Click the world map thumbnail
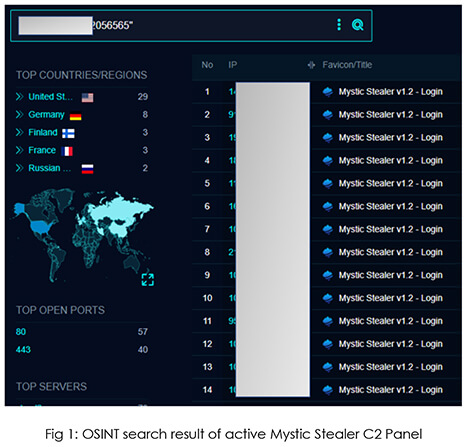The image size is (471, 447). tap(82, 235)
